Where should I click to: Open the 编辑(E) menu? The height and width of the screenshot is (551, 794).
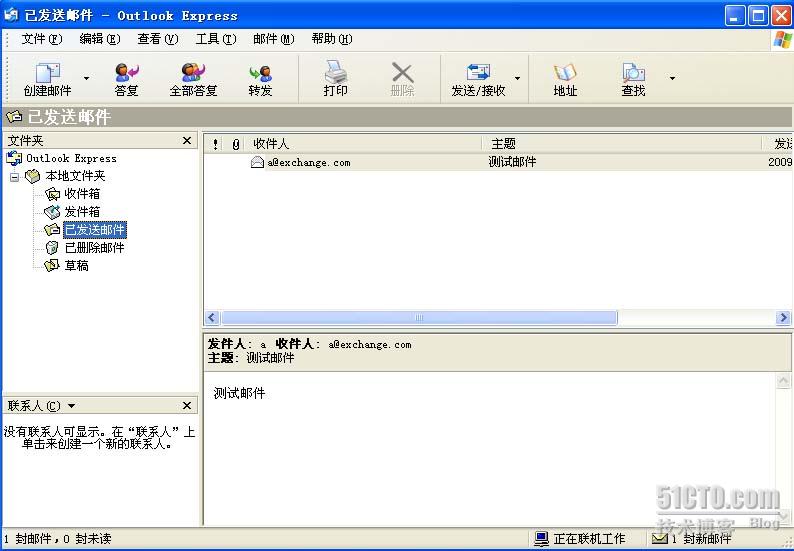click(100, 39)
